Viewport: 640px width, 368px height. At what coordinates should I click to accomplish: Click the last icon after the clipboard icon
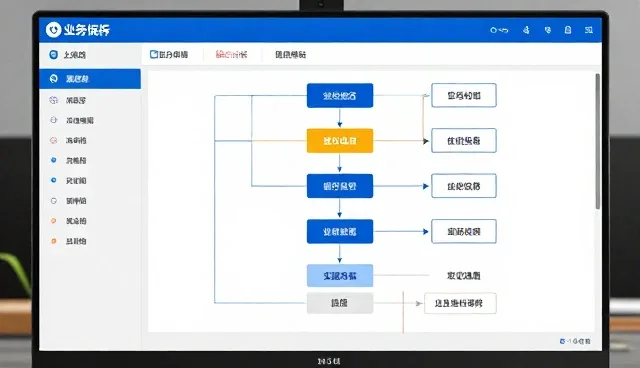coord(589,30)
